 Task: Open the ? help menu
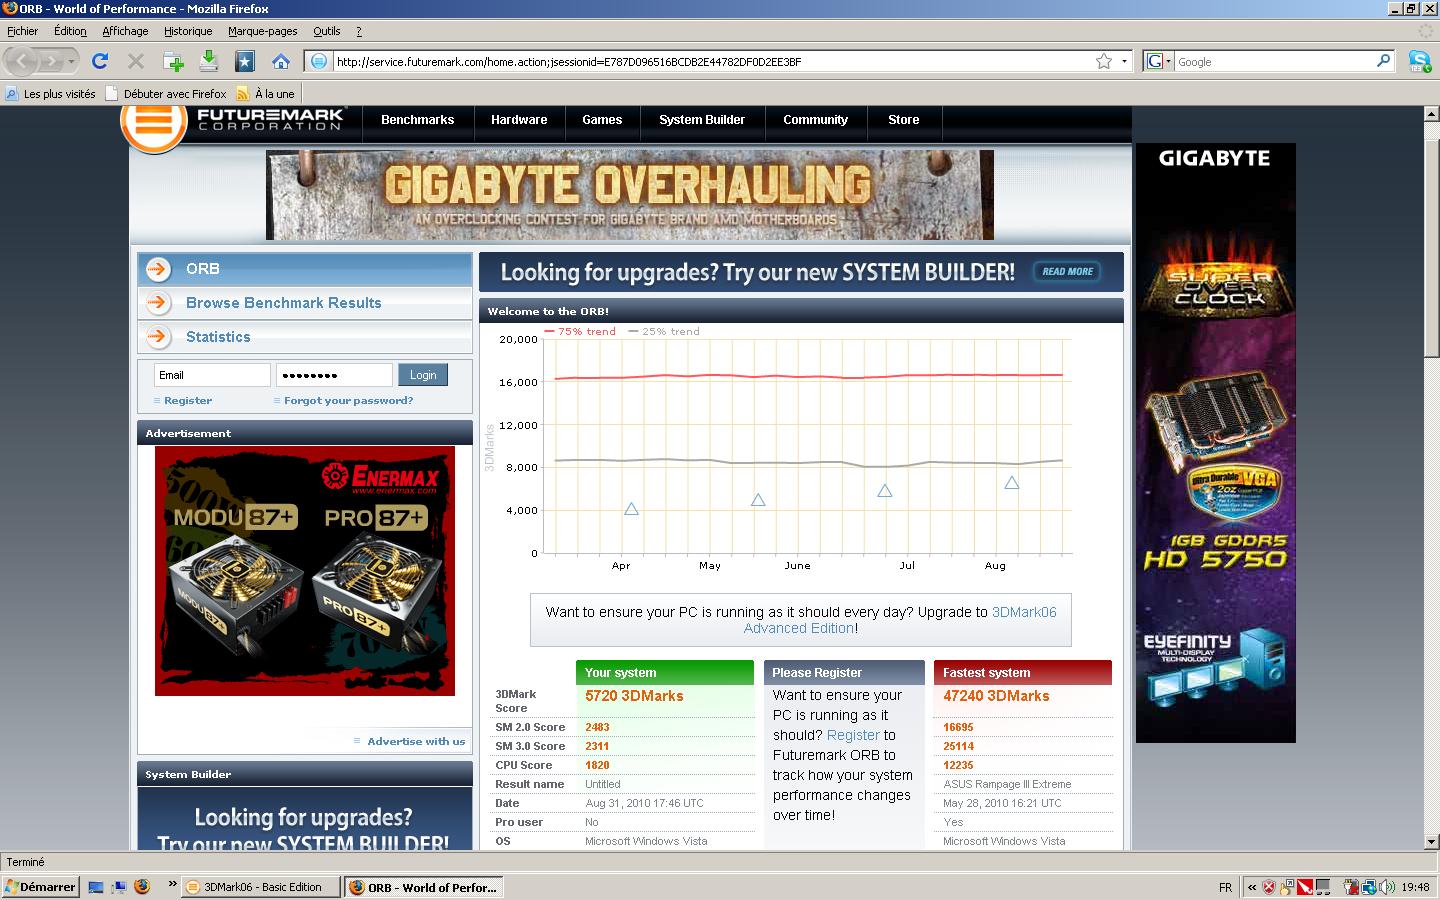[x=359, y=31]
